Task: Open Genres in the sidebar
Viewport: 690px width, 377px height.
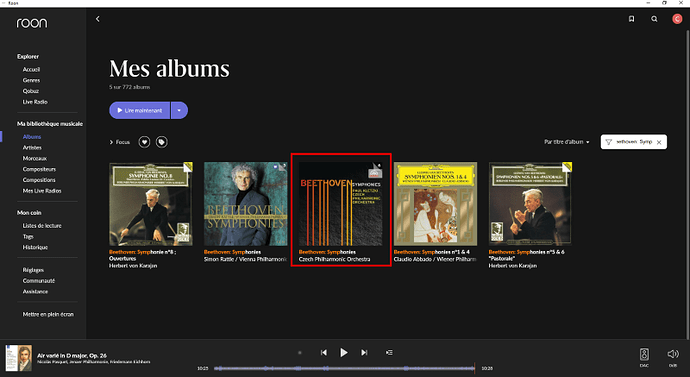Action: (31, 80)
